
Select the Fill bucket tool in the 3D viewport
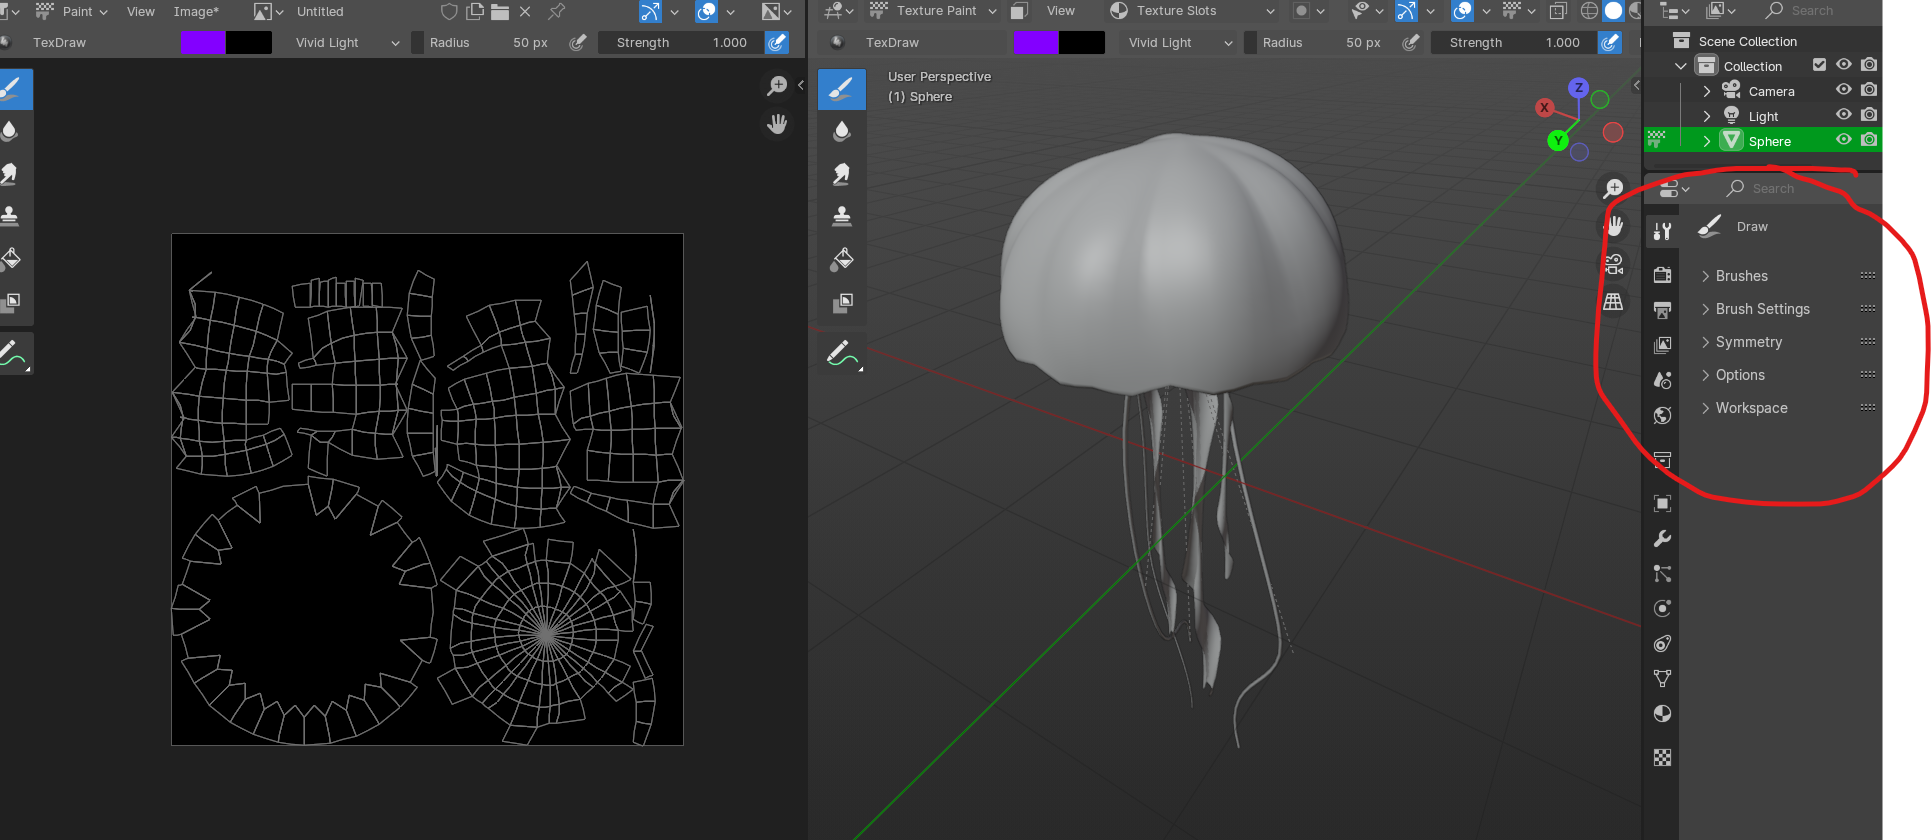click(842, 259)
